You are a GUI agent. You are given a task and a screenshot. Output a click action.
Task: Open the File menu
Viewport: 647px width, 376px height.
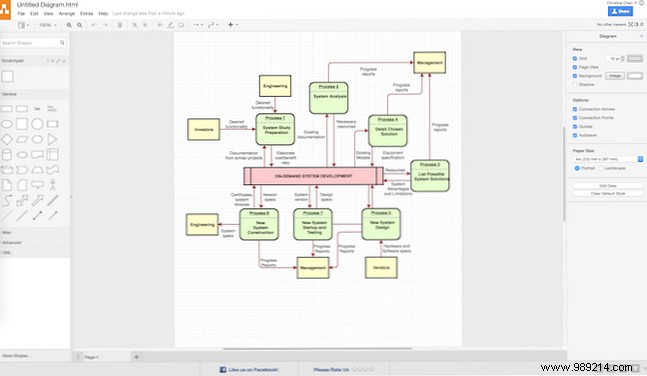coord(21,14)
